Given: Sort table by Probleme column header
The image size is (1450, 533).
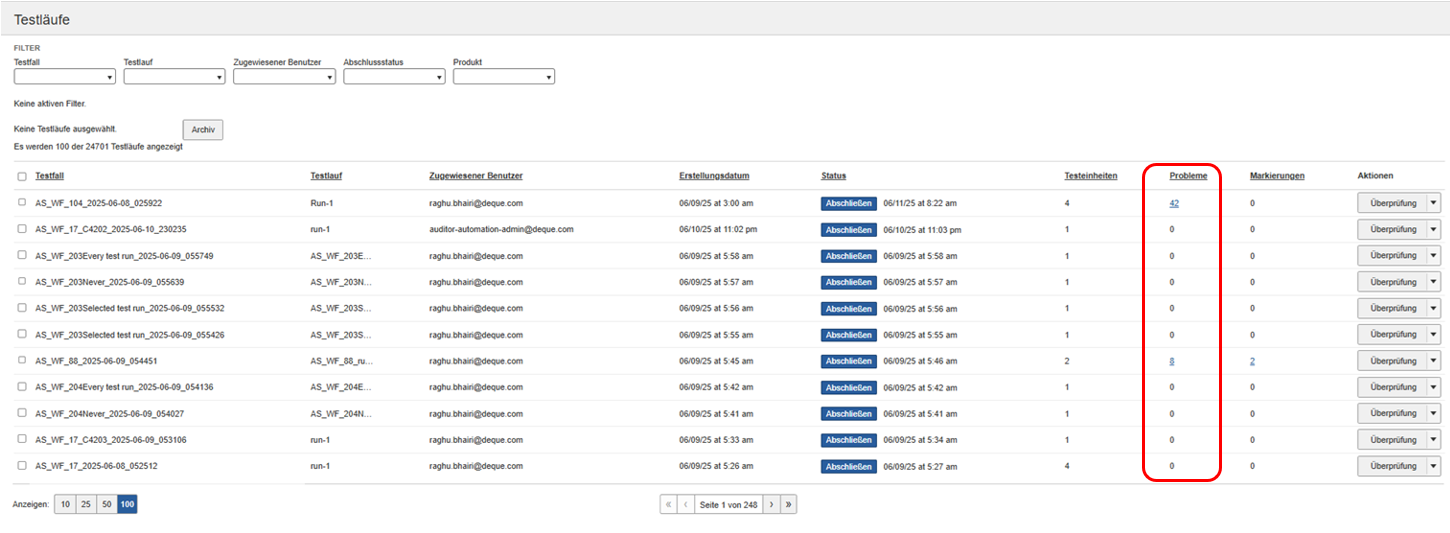Looking at the screenshot, I should pos(1188,176).
